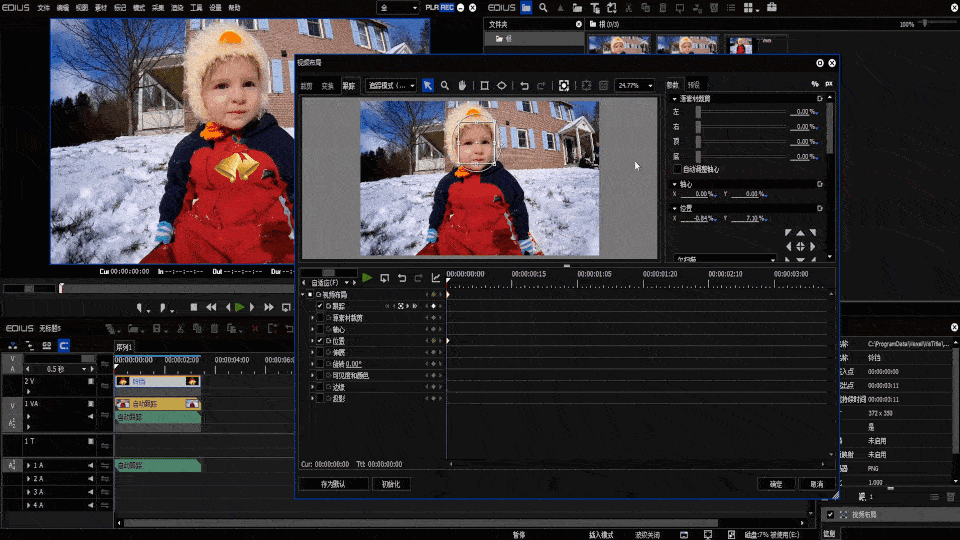Open the 0.5 秒 timeline scale dropdown
The width and height of the screenshot is (960, 540).
pyautogui.click(x=84, y=369)
